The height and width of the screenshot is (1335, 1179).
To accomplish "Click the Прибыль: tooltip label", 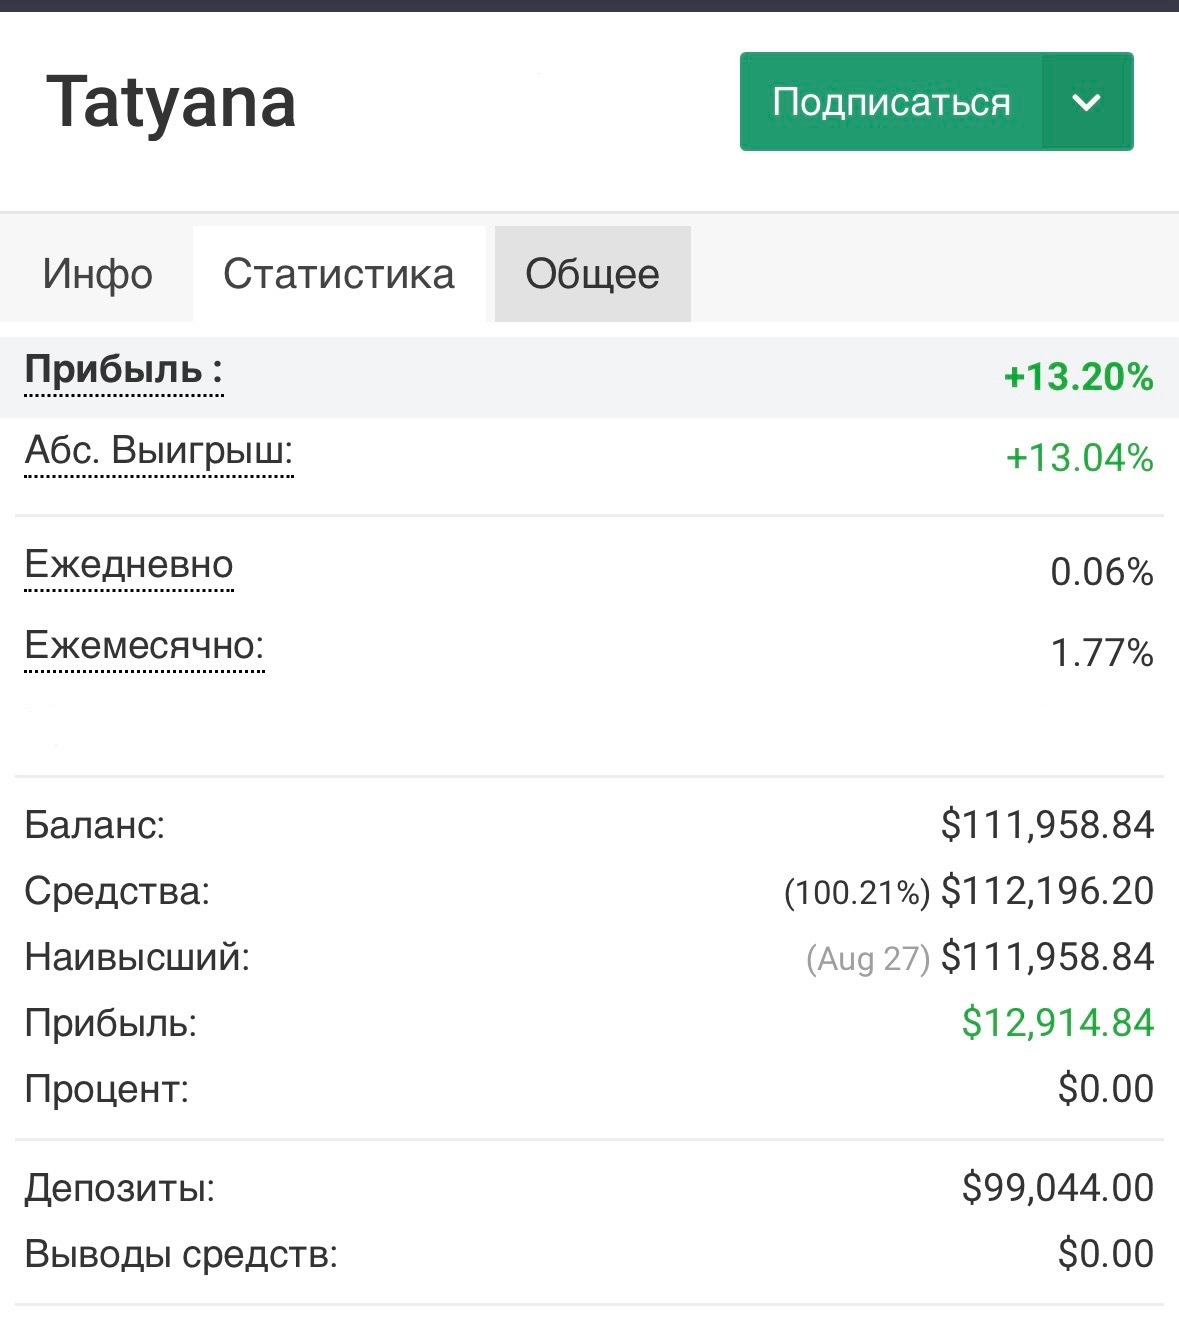I will coord(123,370).
